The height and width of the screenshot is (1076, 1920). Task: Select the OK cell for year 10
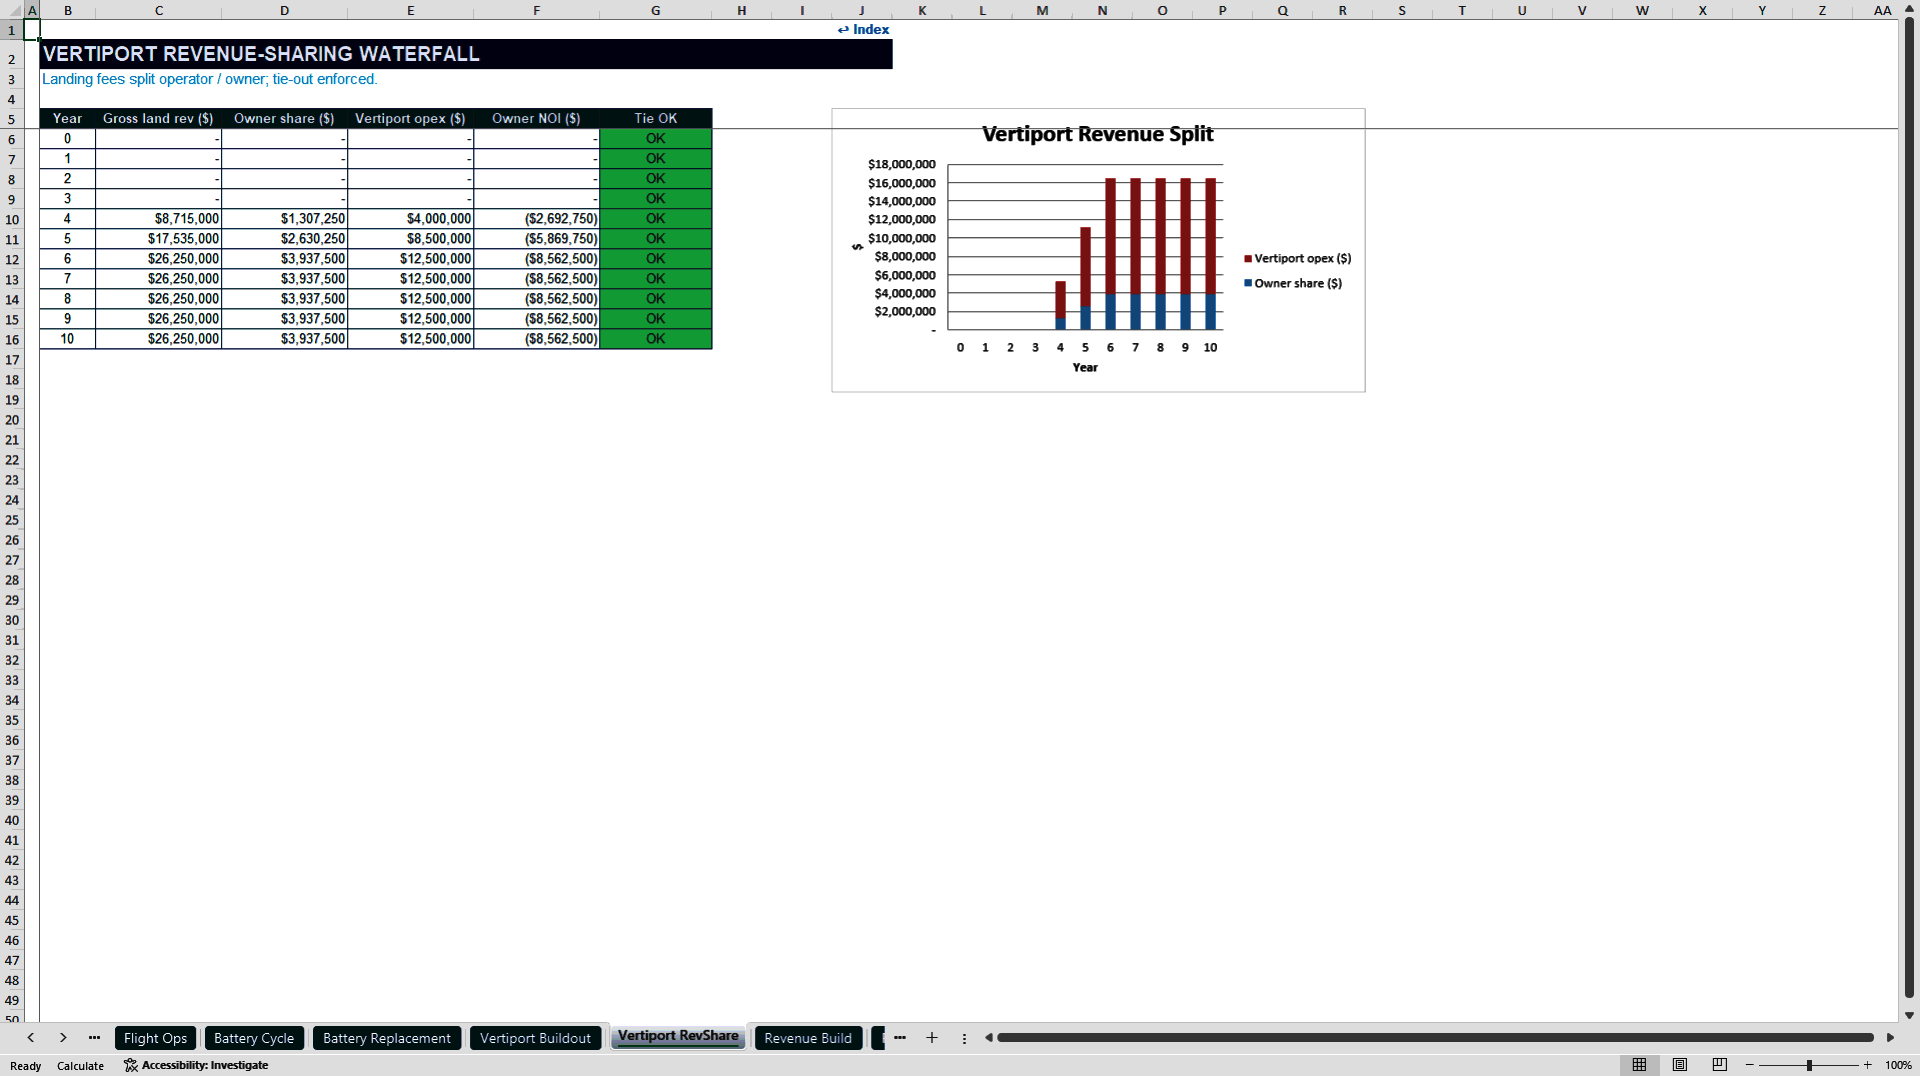pyautogui.click(x=655, y=338)
